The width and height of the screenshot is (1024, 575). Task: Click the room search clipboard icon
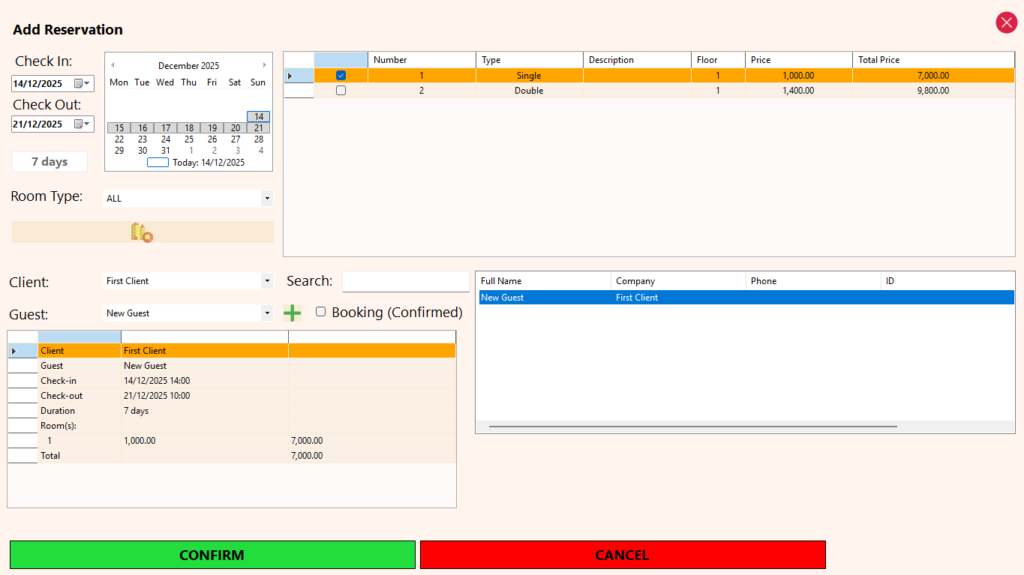(x=141, y=232)
